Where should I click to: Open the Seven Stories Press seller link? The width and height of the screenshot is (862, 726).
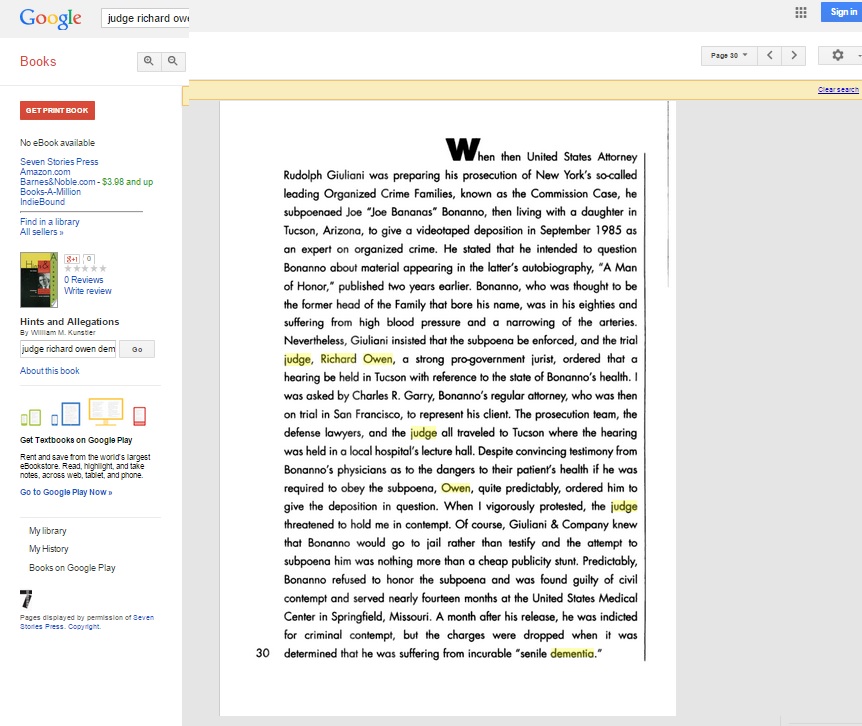click(x=59, y=162)
